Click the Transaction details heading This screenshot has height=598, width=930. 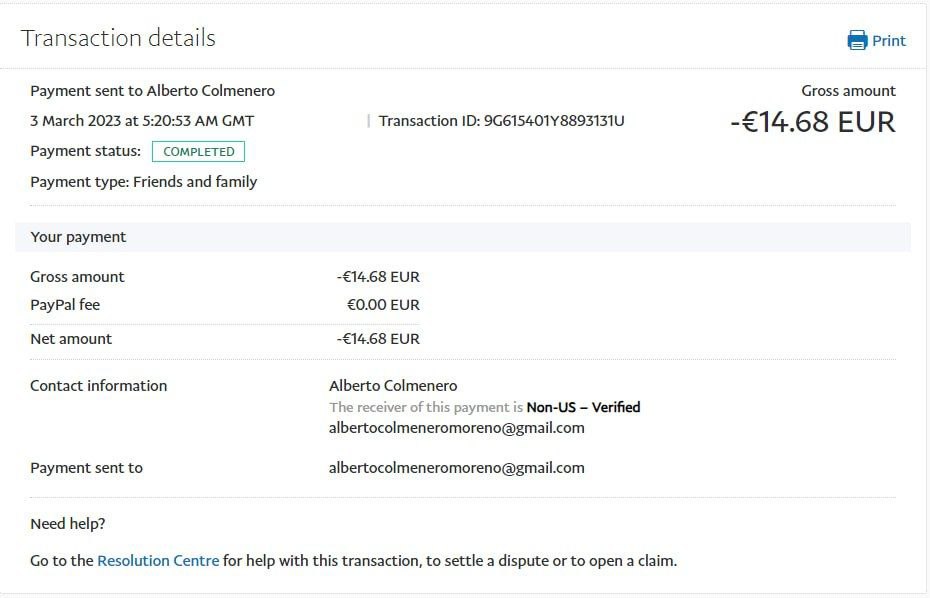pos(118,38)
